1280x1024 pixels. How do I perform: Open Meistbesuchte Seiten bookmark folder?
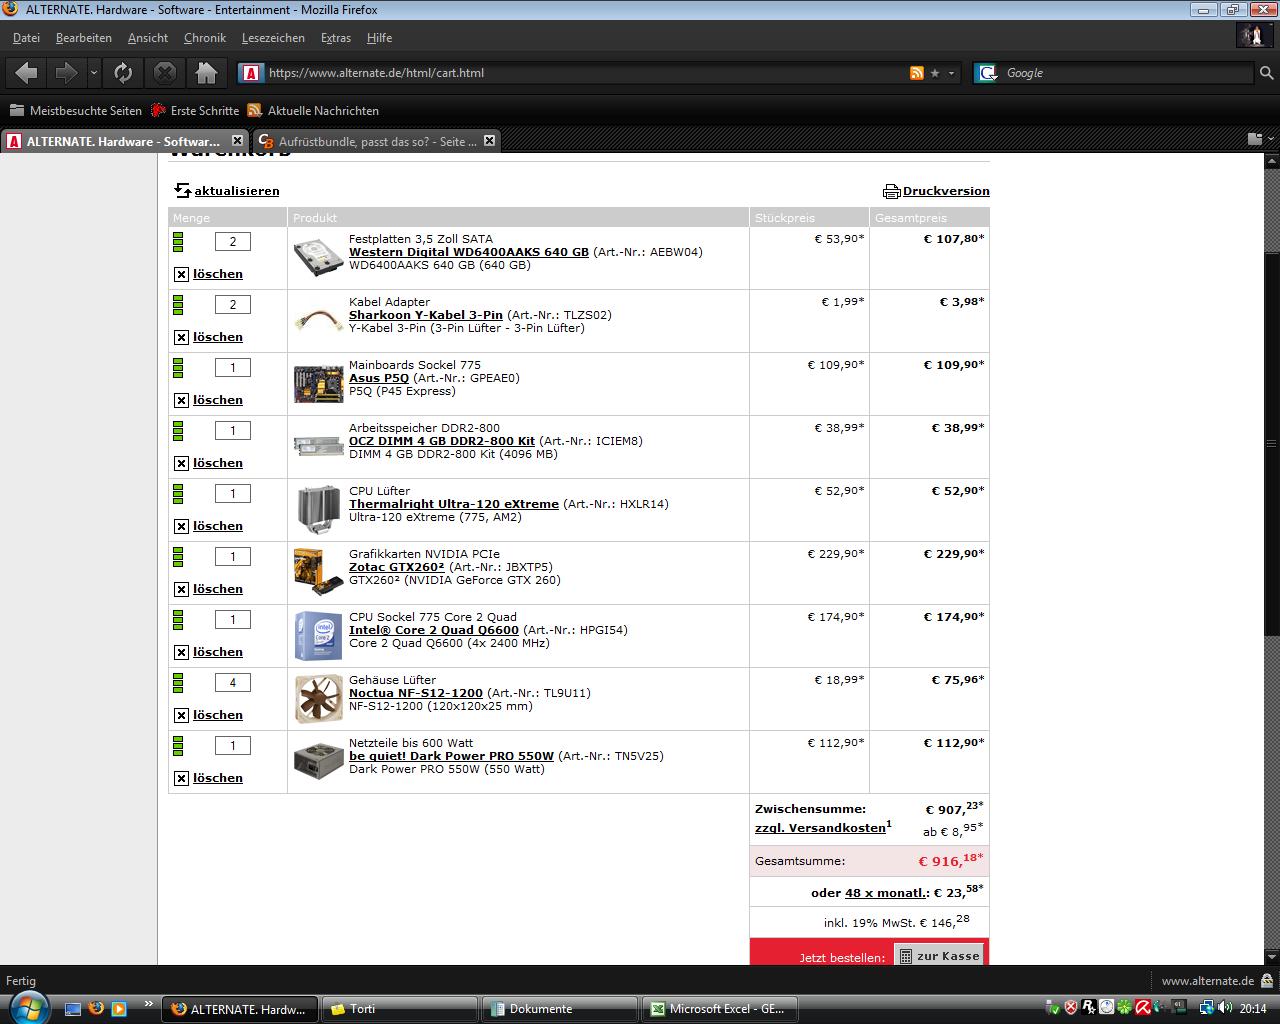76,111
